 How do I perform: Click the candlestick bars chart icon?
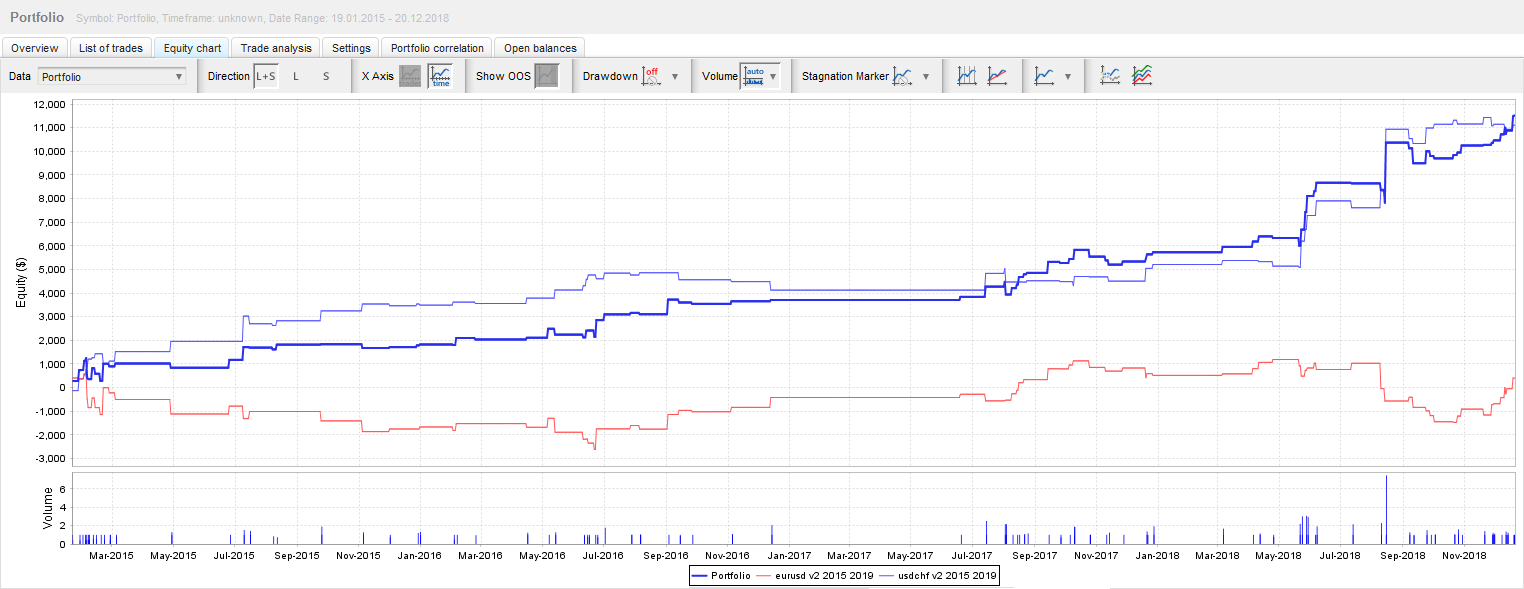[x=967, y=76]
